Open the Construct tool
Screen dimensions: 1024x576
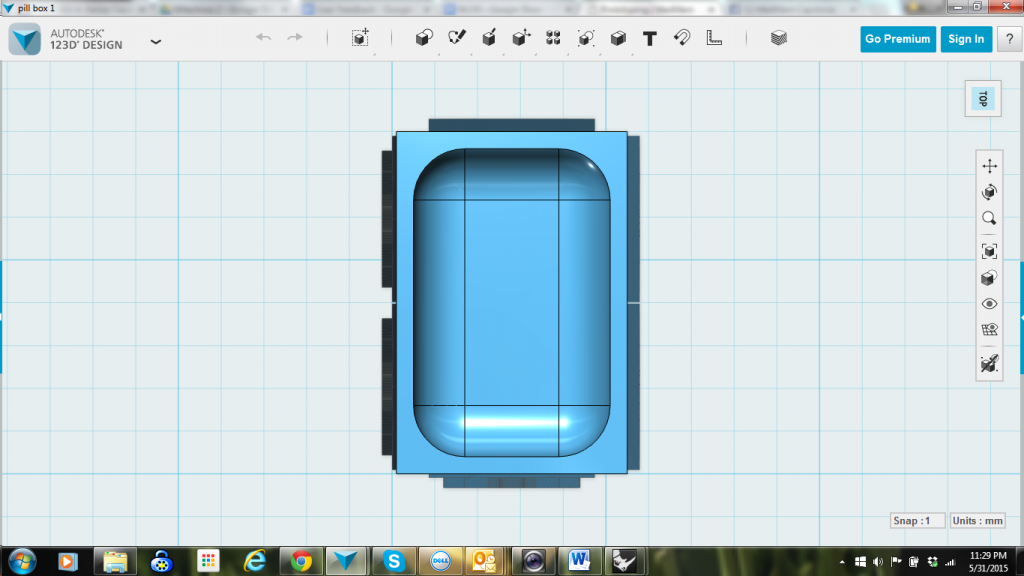(489, 39)
